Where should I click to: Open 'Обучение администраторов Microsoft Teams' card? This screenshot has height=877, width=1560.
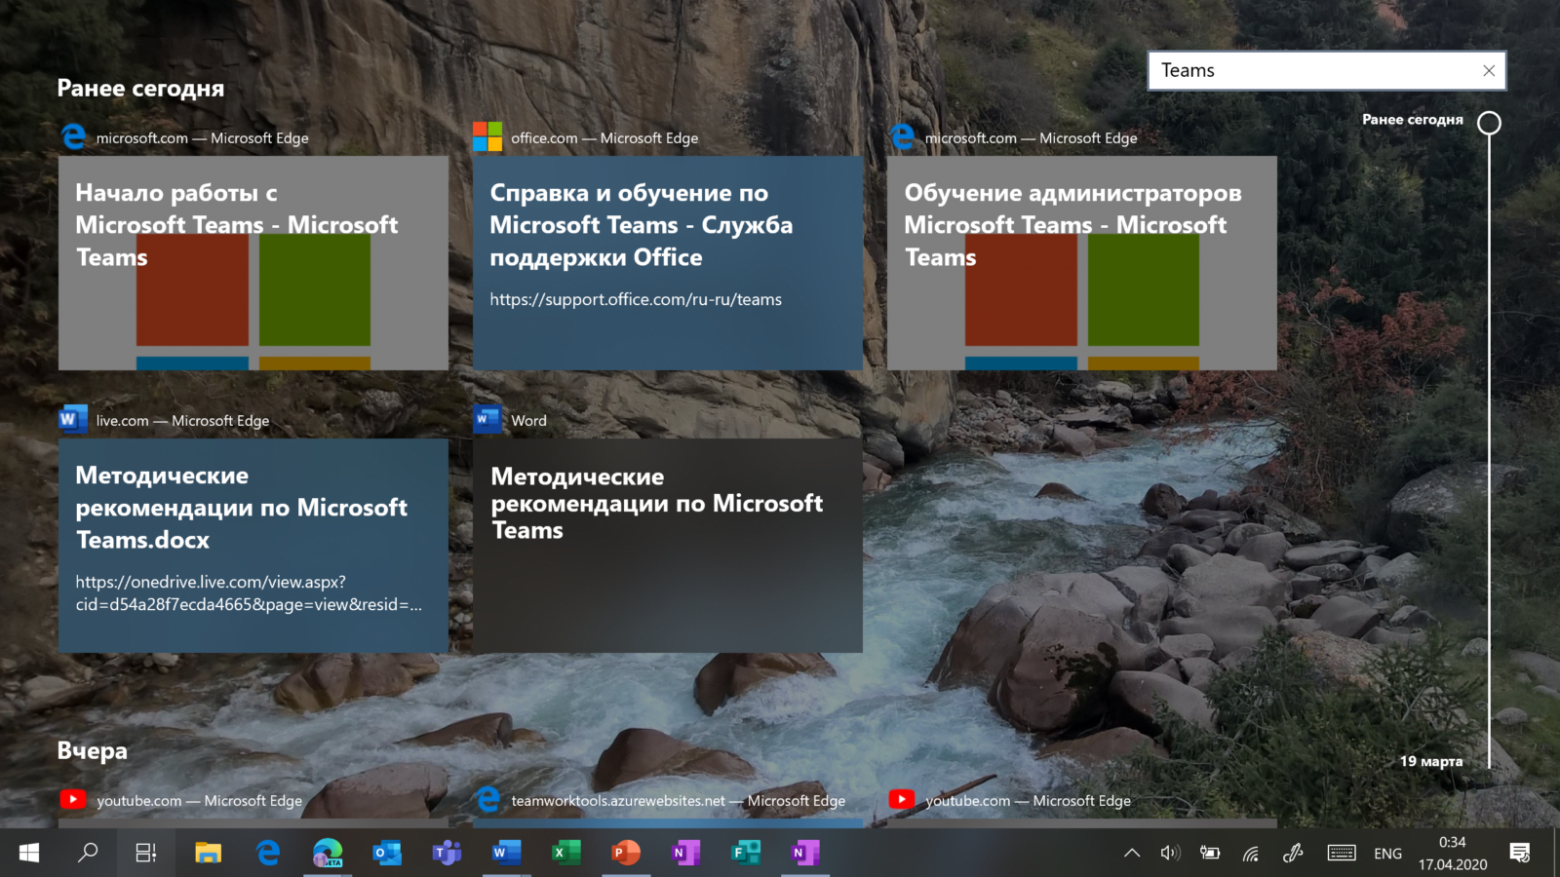click(x=1082, y=263)
